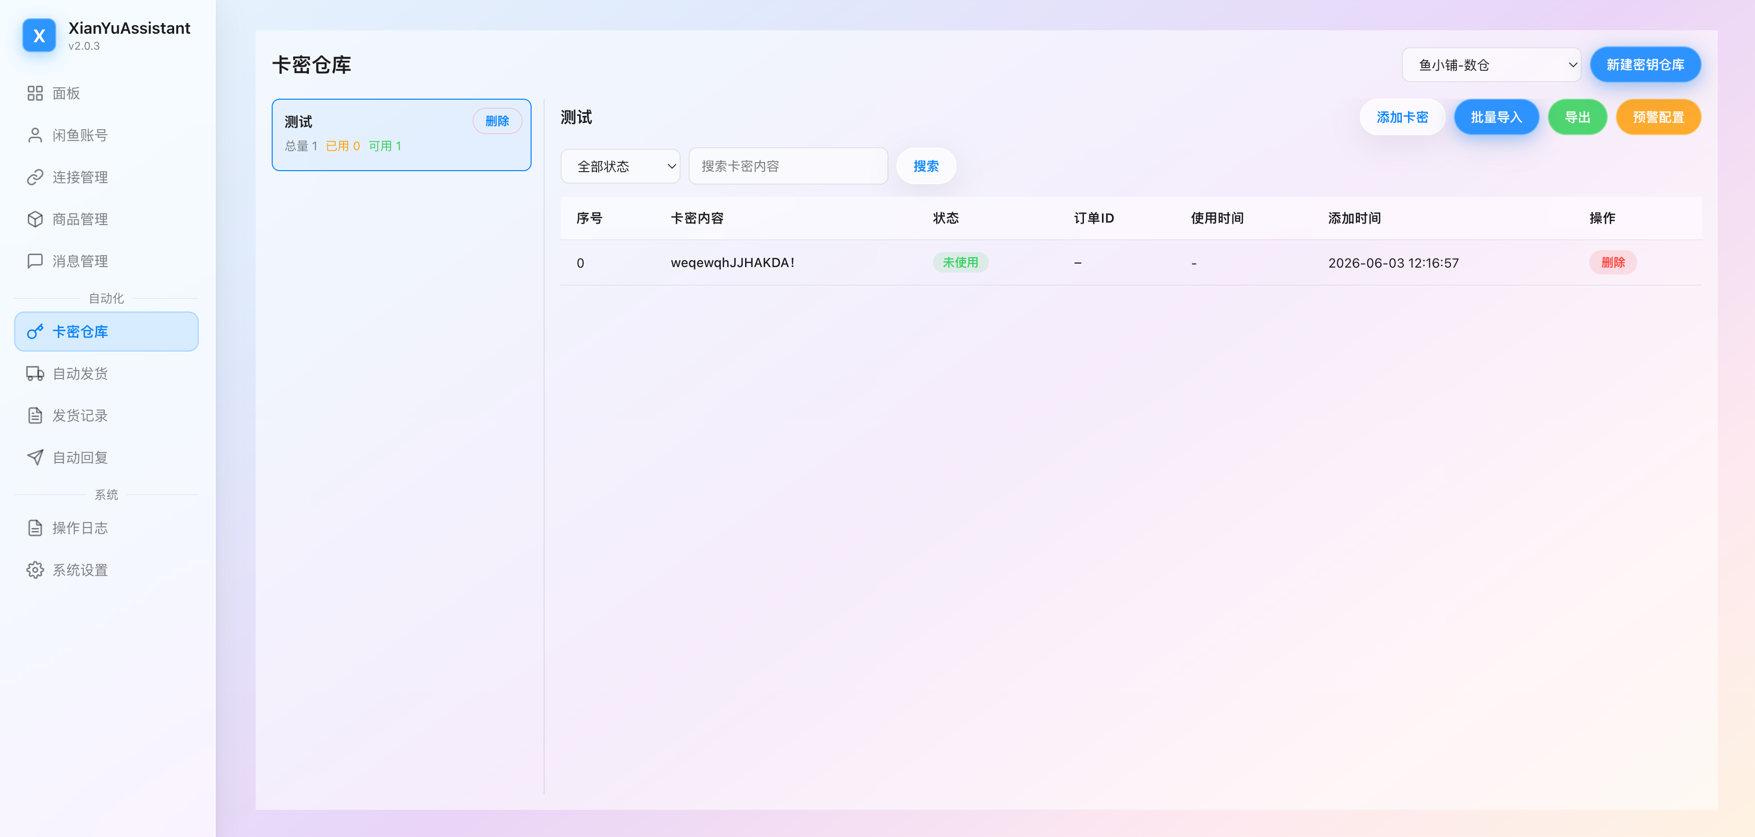Click the v2.0.3 version label
Viewport: 1755px width, 837px height.
coord(84,46)
